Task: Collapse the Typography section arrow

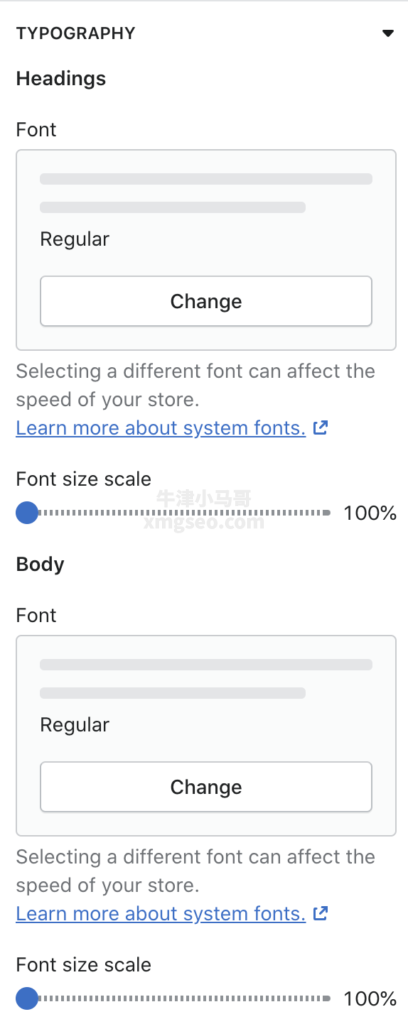Action: click(388, 33)
